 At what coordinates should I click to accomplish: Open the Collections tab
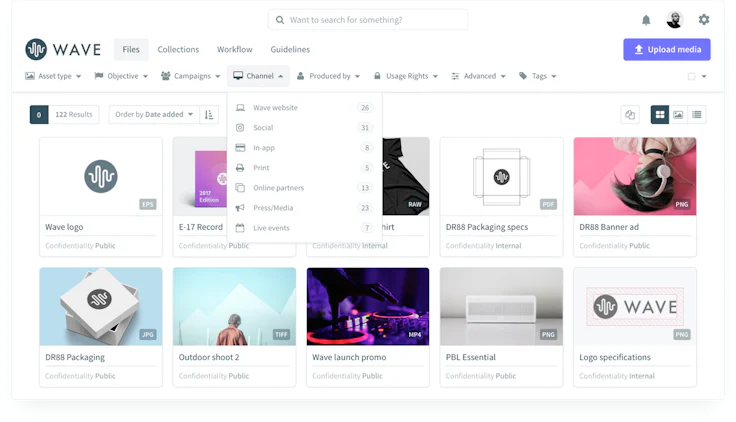178,49
